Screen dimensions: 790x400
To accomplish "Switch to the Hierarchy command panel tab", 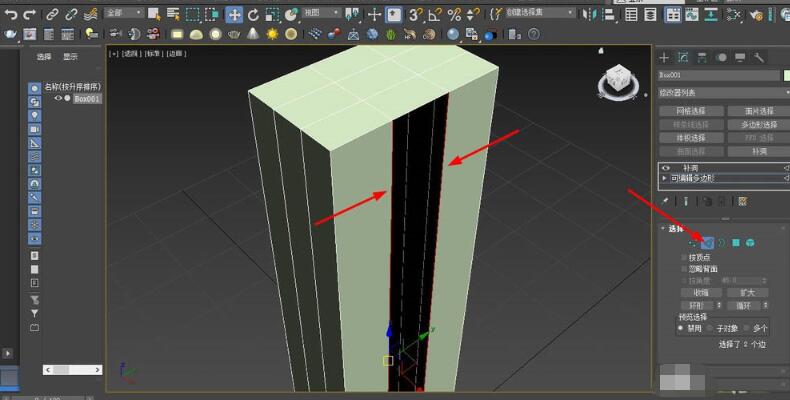I will pos(702,57).
